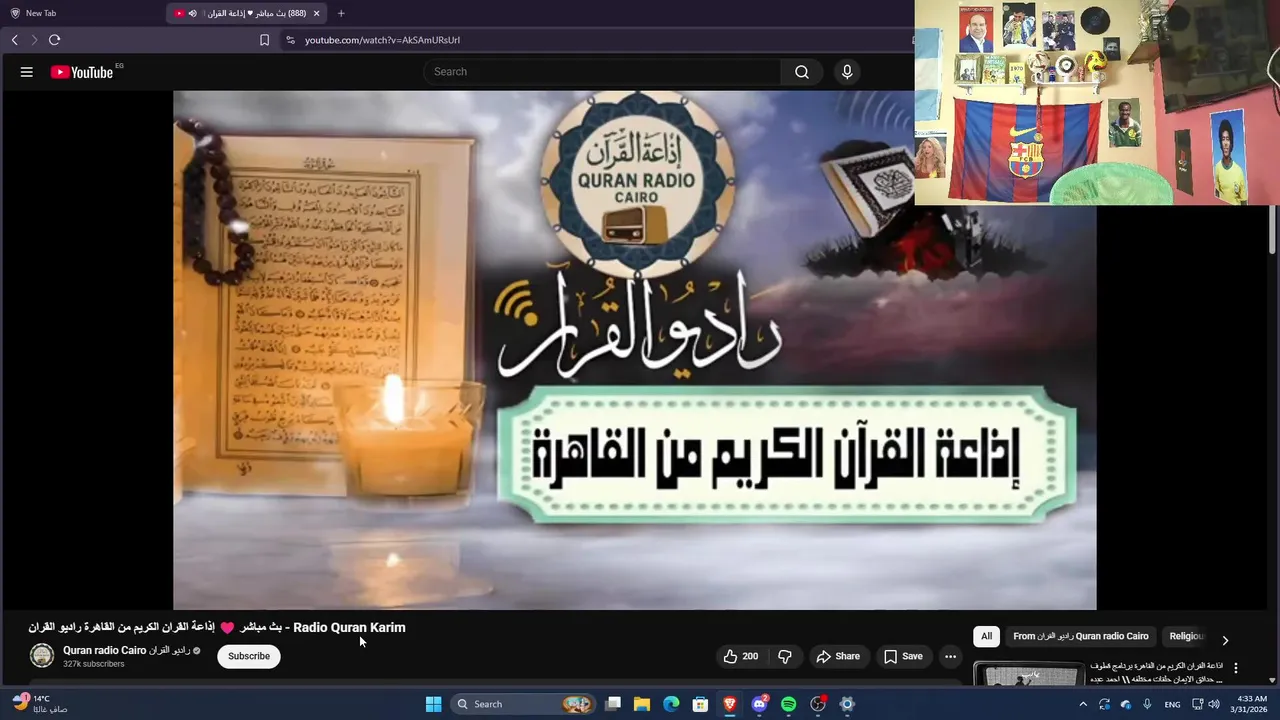Like the video with thumbs up
The width and height of the screenshot is (1280, 720).
pos(741,656)
